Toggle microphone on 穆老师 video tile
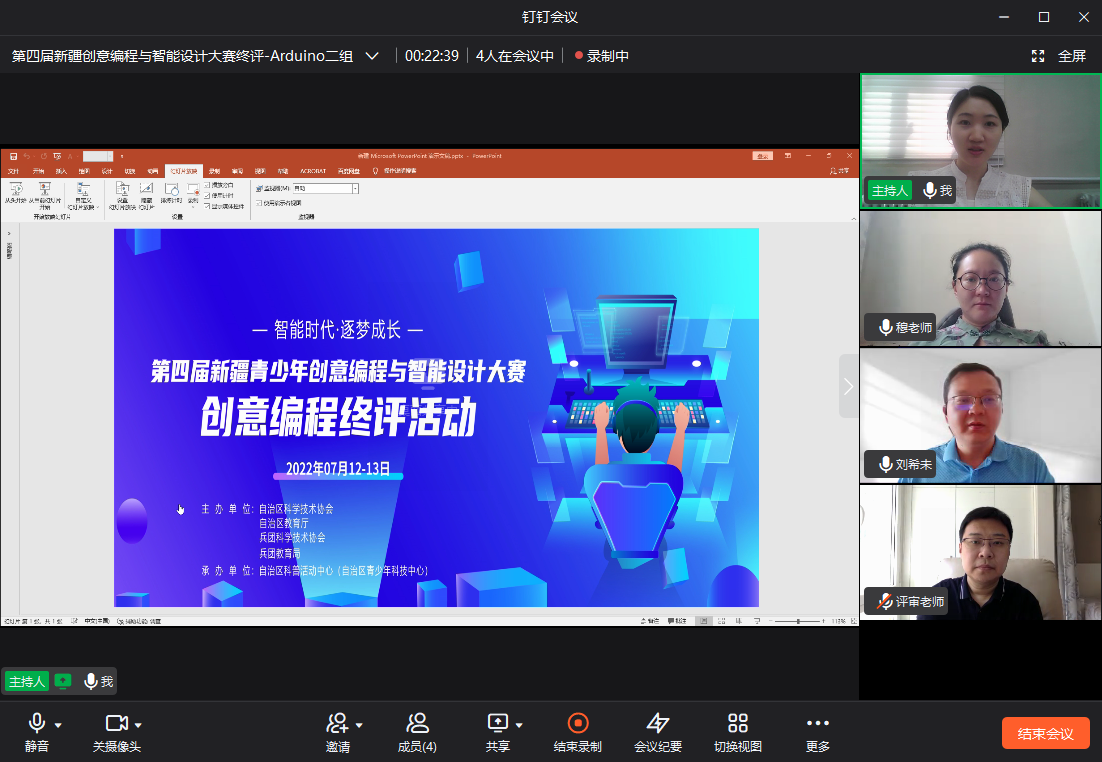The height and width of the screenshot is (762, 1102). pyautogui.click(x=885, y=327)
